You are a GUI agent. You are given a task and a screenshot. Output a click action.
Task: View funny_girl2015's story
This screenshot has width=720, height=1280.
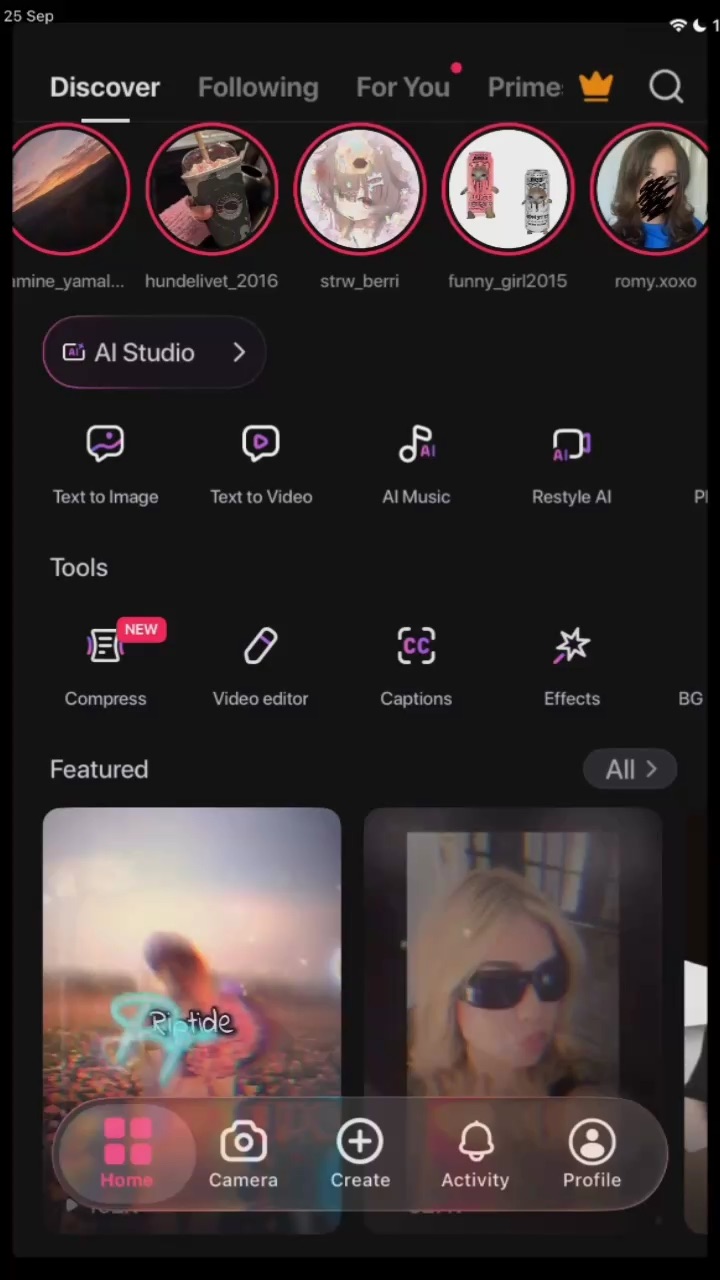tap(508, 189)
